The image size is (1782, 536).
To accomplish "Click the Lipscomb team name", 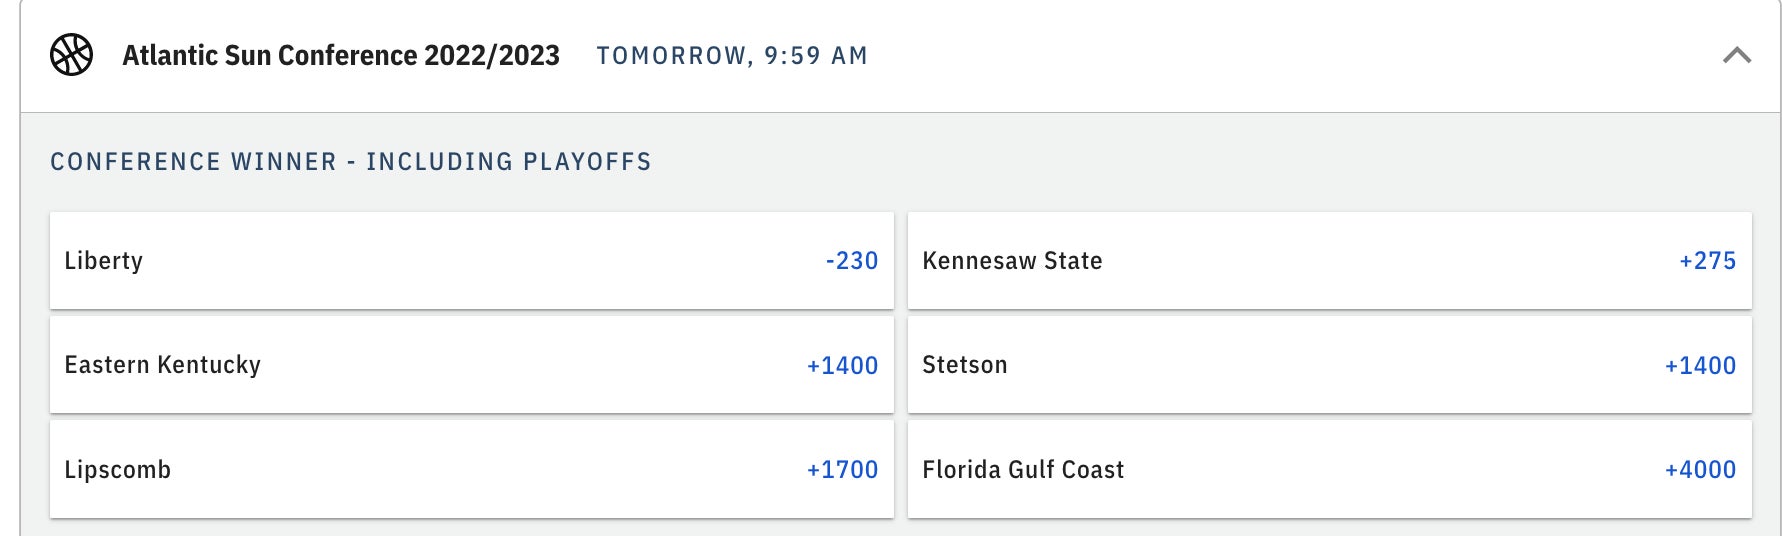I will (x=118, y=470).
